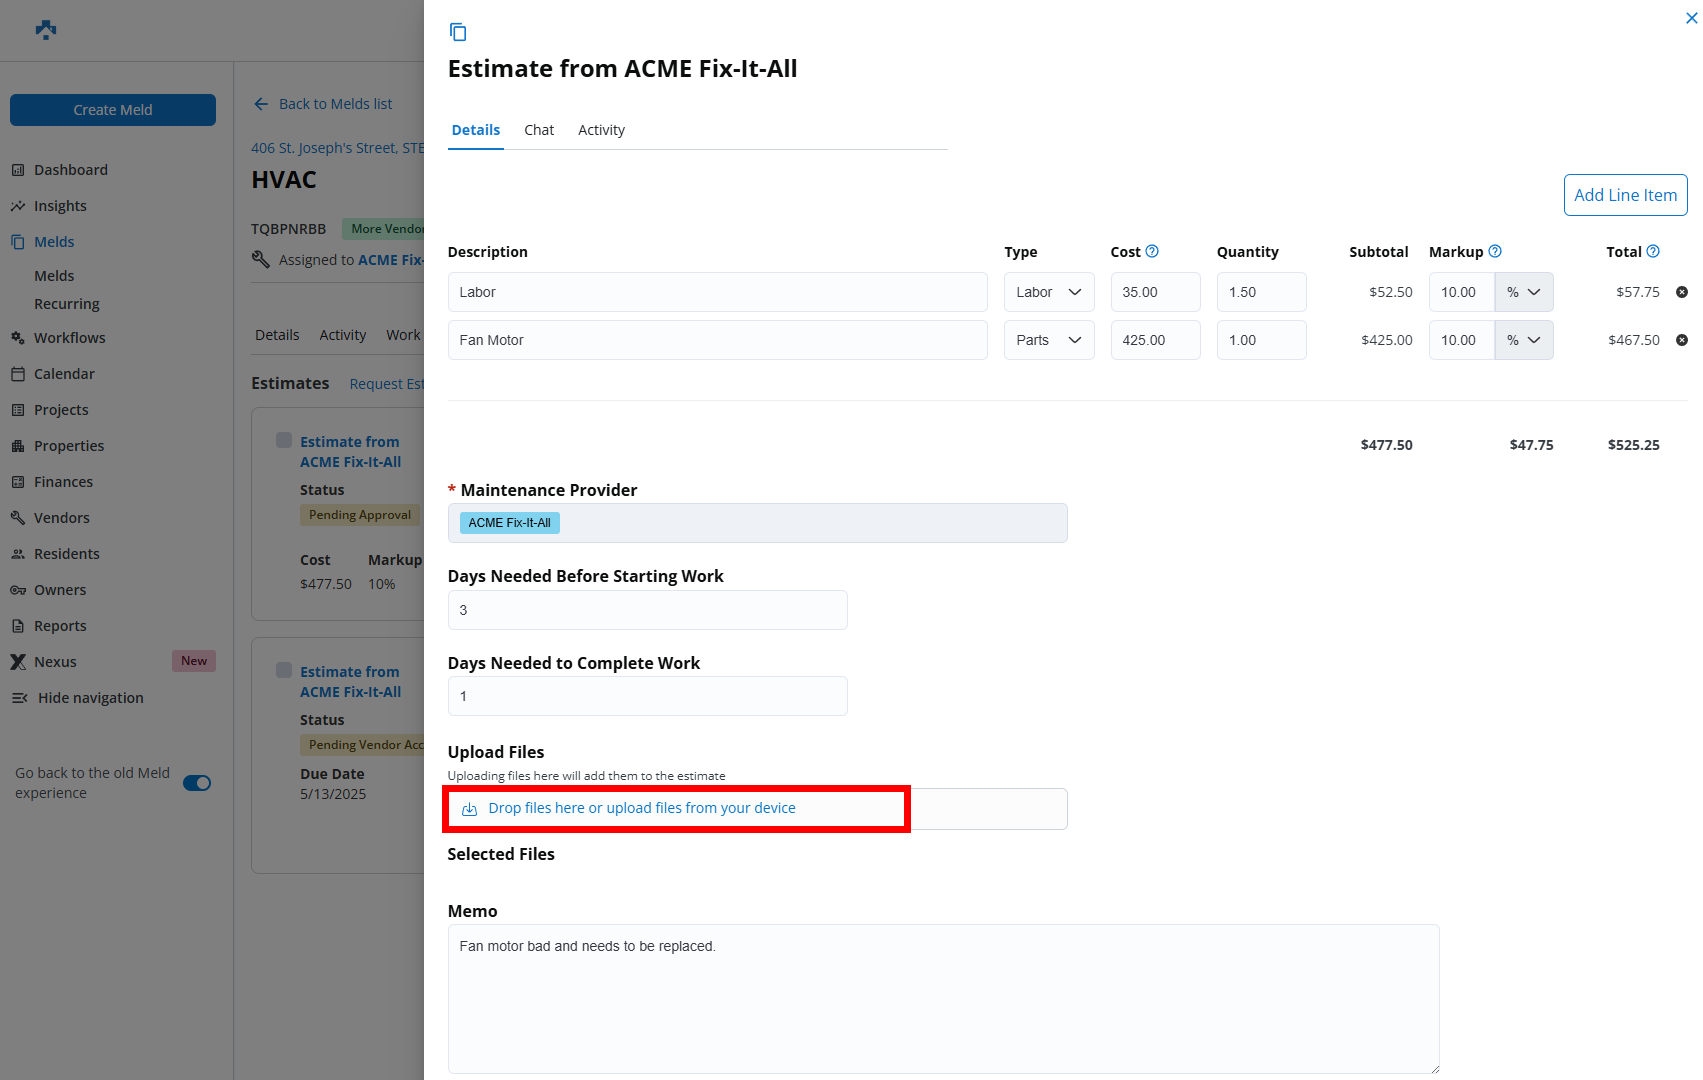Toggle the old Meld experience switch
Viewport: 1703px width, 1080px height.
click(x=197, y=783)
